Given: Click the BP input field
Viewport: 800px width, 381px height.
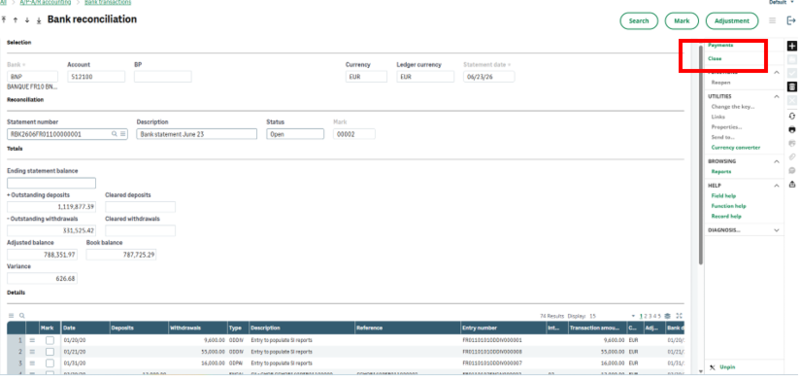Looking at the screenshot, I should 163,77.
